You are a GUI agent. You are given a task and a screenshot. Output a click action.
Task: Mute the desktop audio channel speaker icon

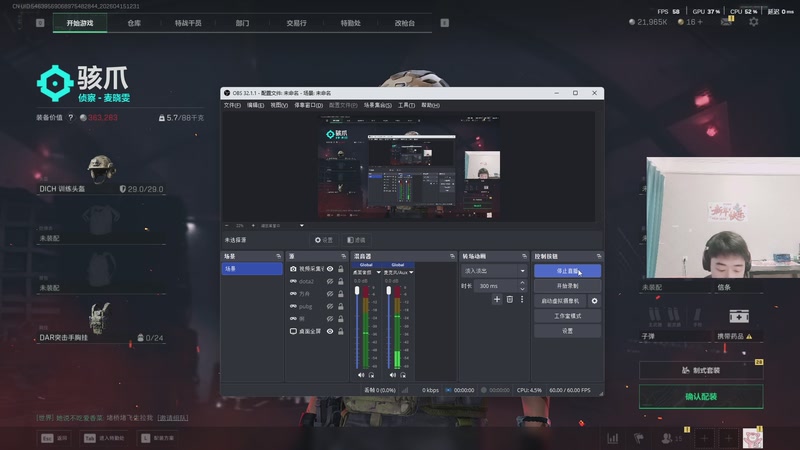pos(361,375)
